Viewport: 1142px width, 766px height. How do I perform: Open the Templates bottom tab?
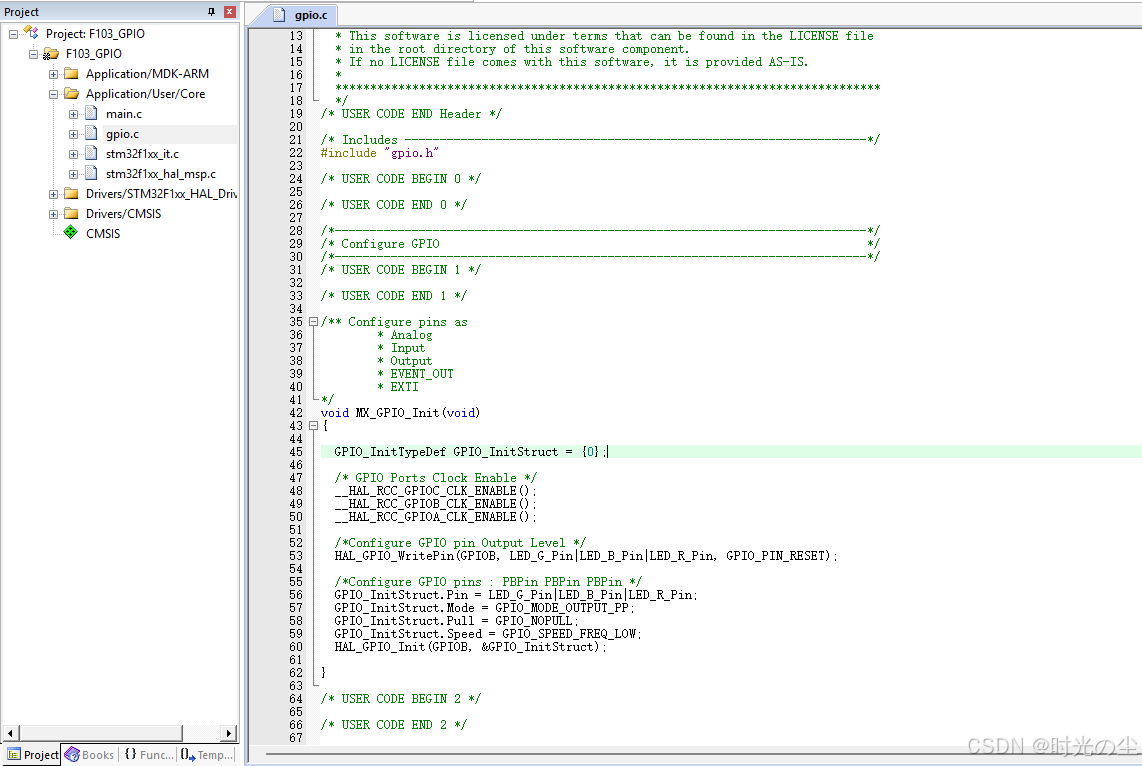[207, 754]
